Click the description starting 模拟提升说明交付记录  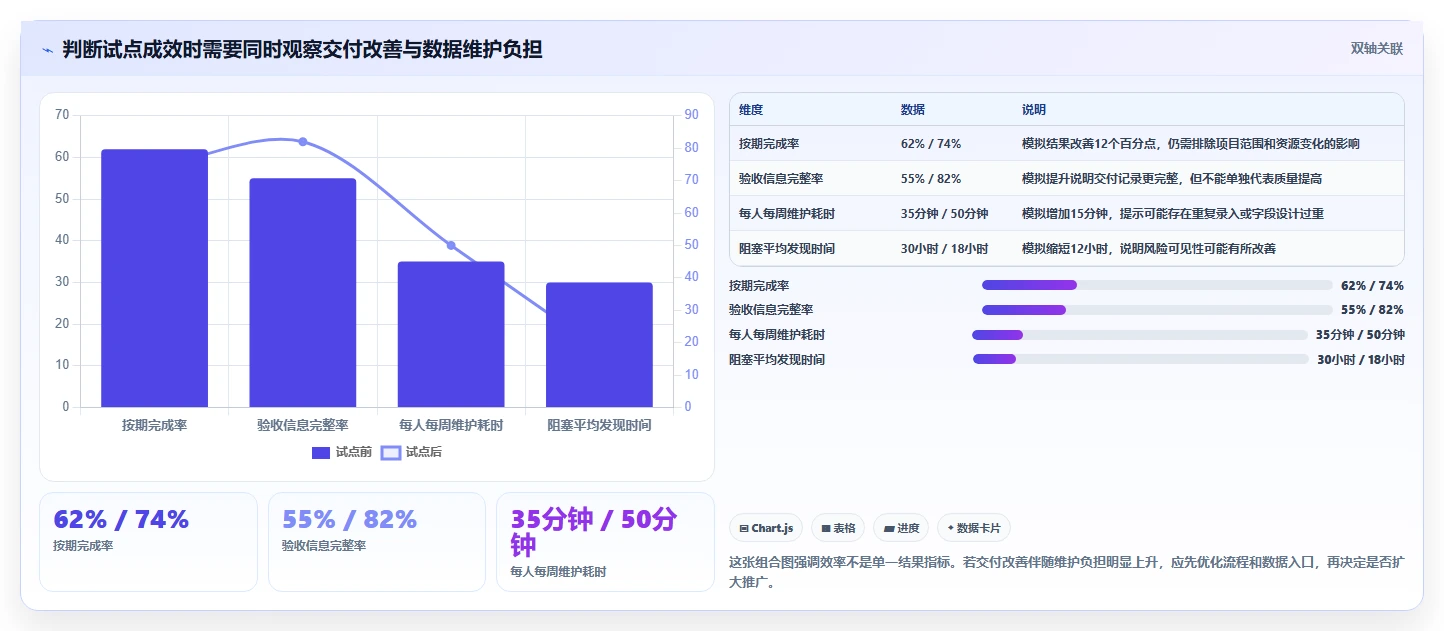point(1173,179)
